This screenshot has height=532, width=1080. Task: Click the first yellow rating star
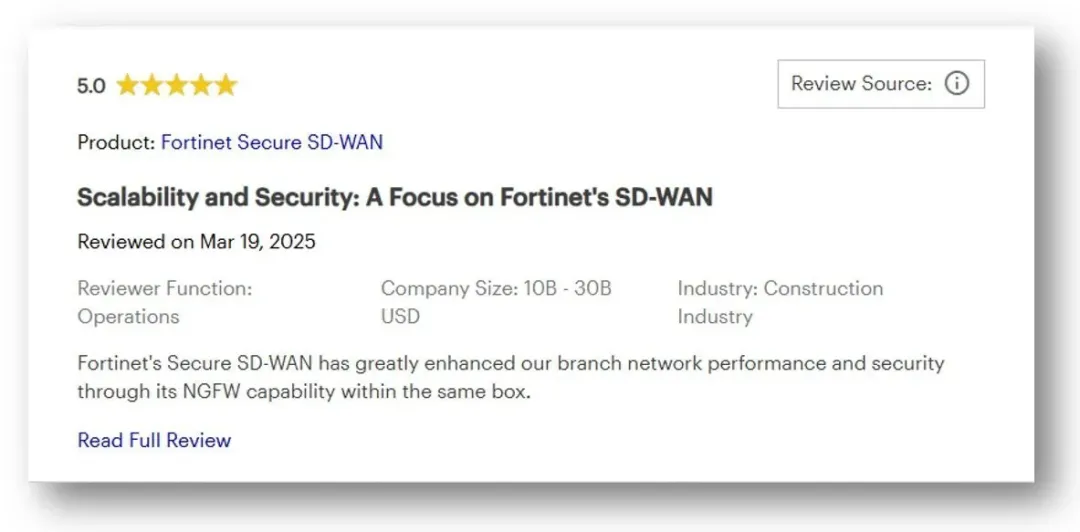coord(127,85)
